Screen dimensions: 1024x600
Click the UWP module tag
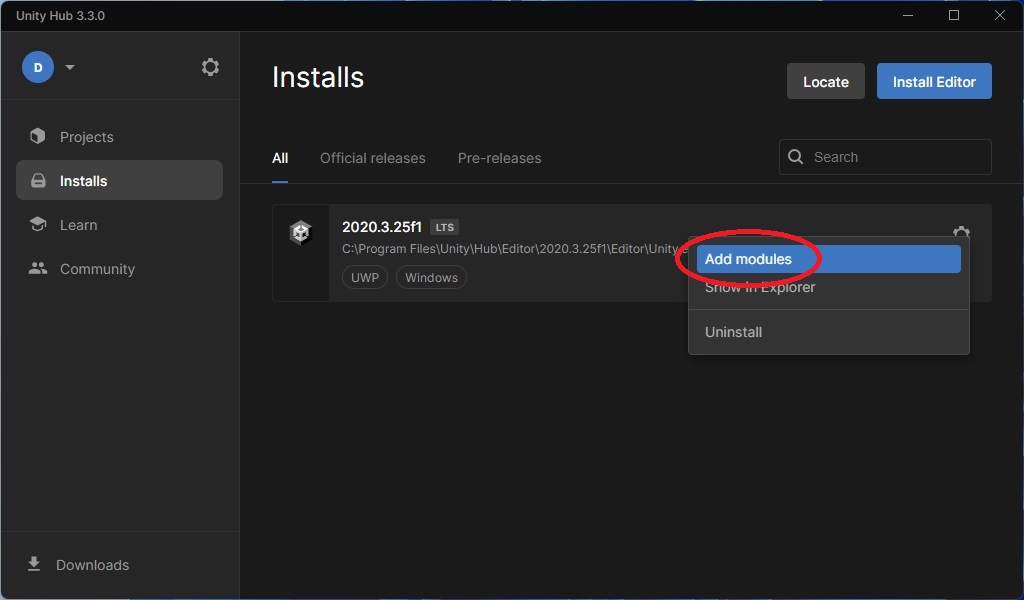pyautogui.click(x=365, y=277)
